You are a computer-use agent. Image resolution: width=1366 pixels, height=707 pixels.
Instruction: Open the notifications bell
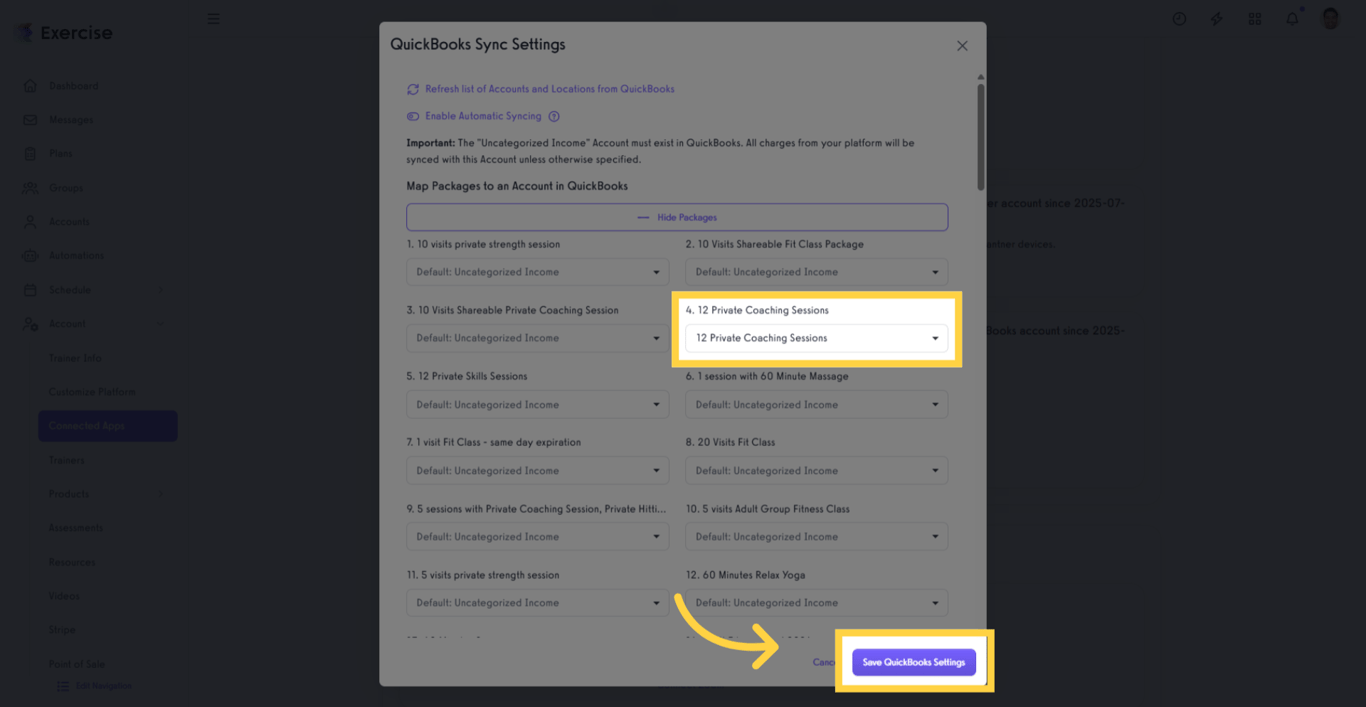(x=1292, y=19)
